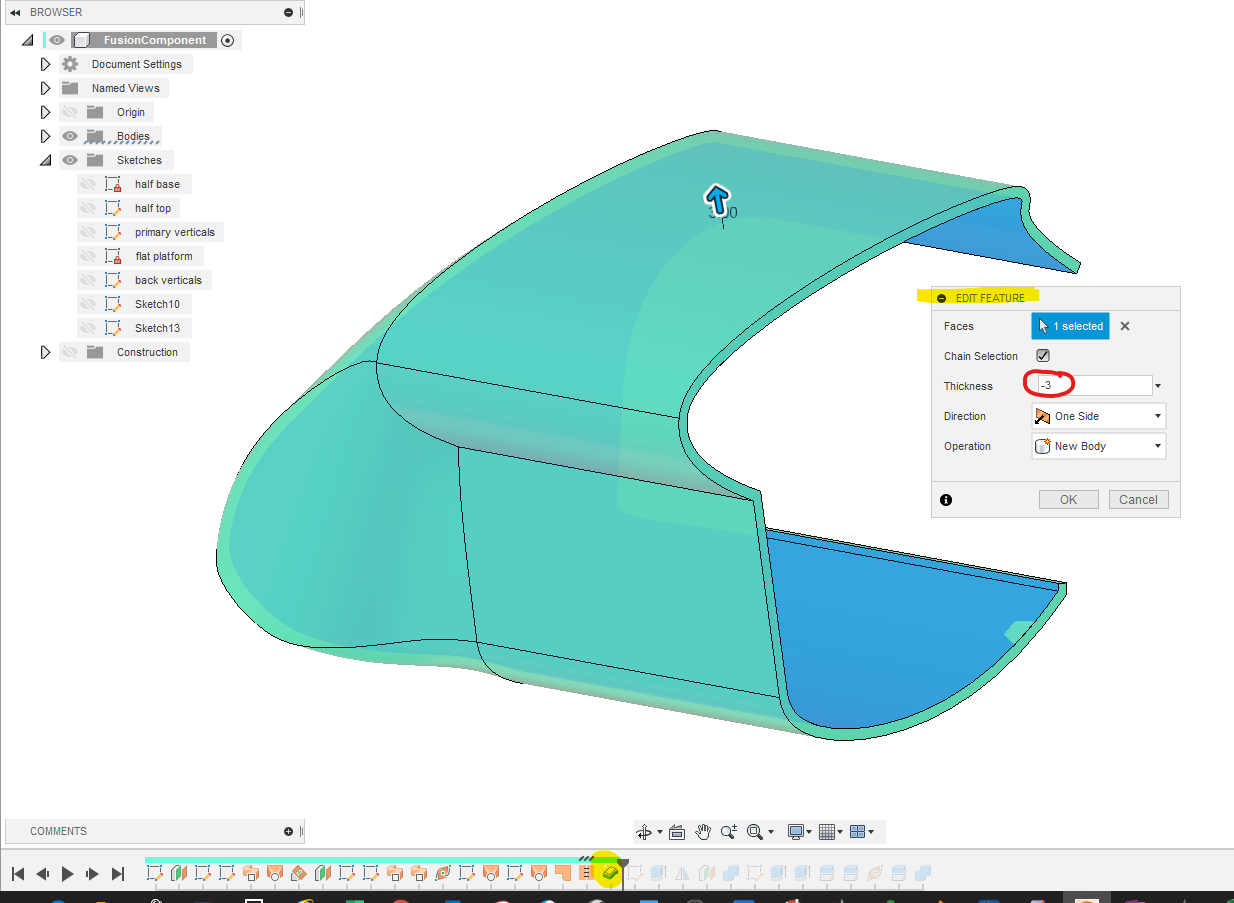Activate the Orbit tool
This screenshot has width=1234, height=903.
coord(645,831)
